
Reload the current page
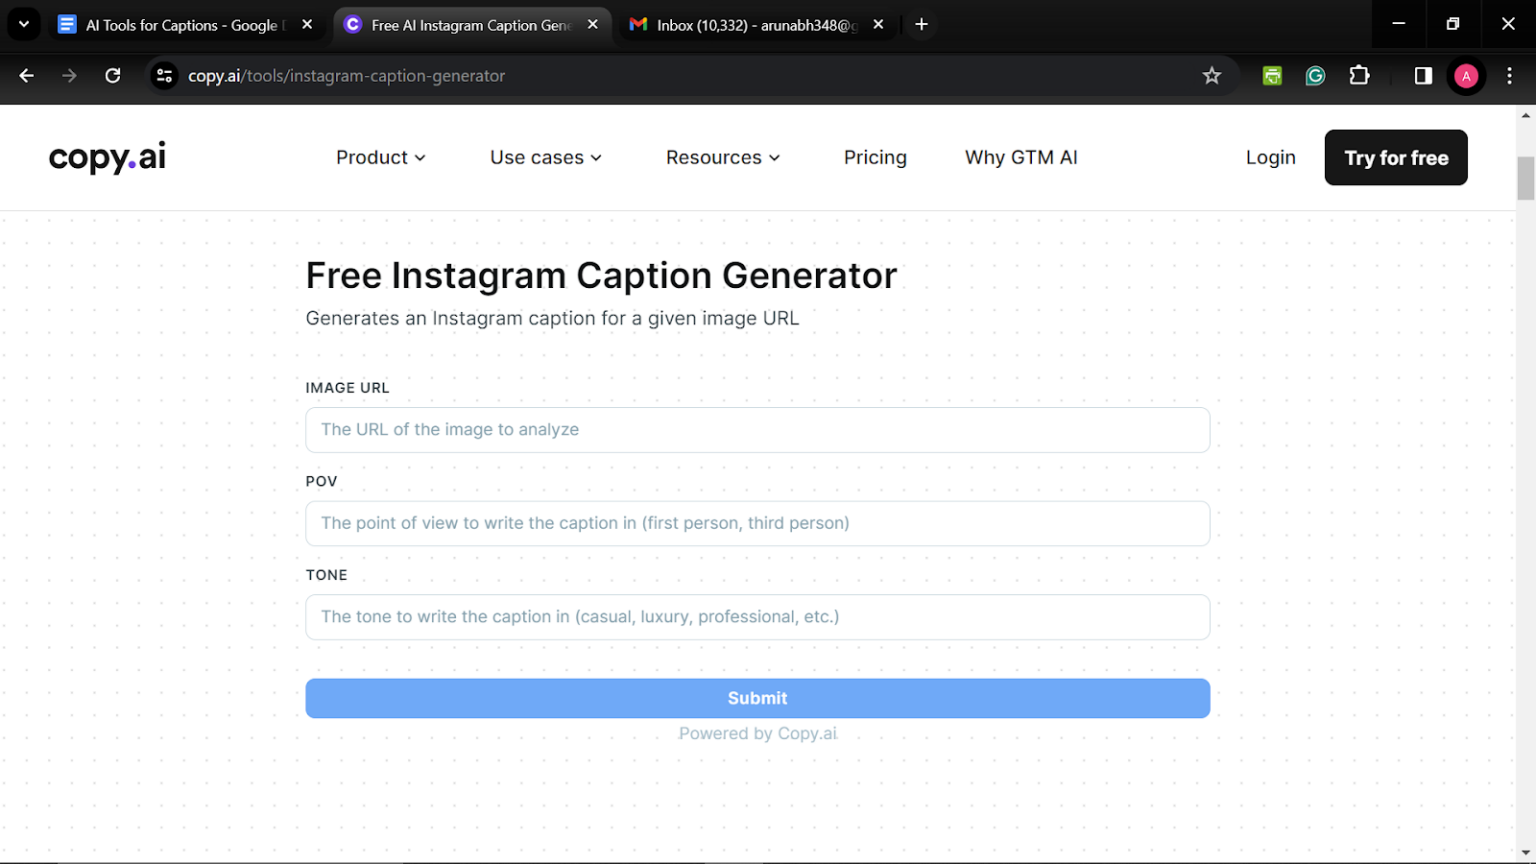click(x=112, y=75)
